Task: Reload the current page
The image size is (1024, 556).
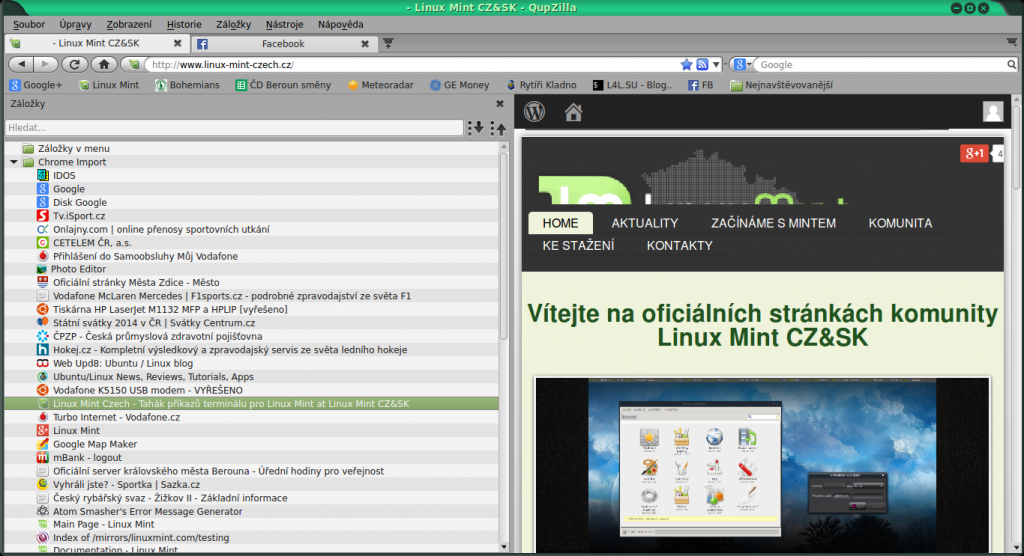Action: click(74, 64)
